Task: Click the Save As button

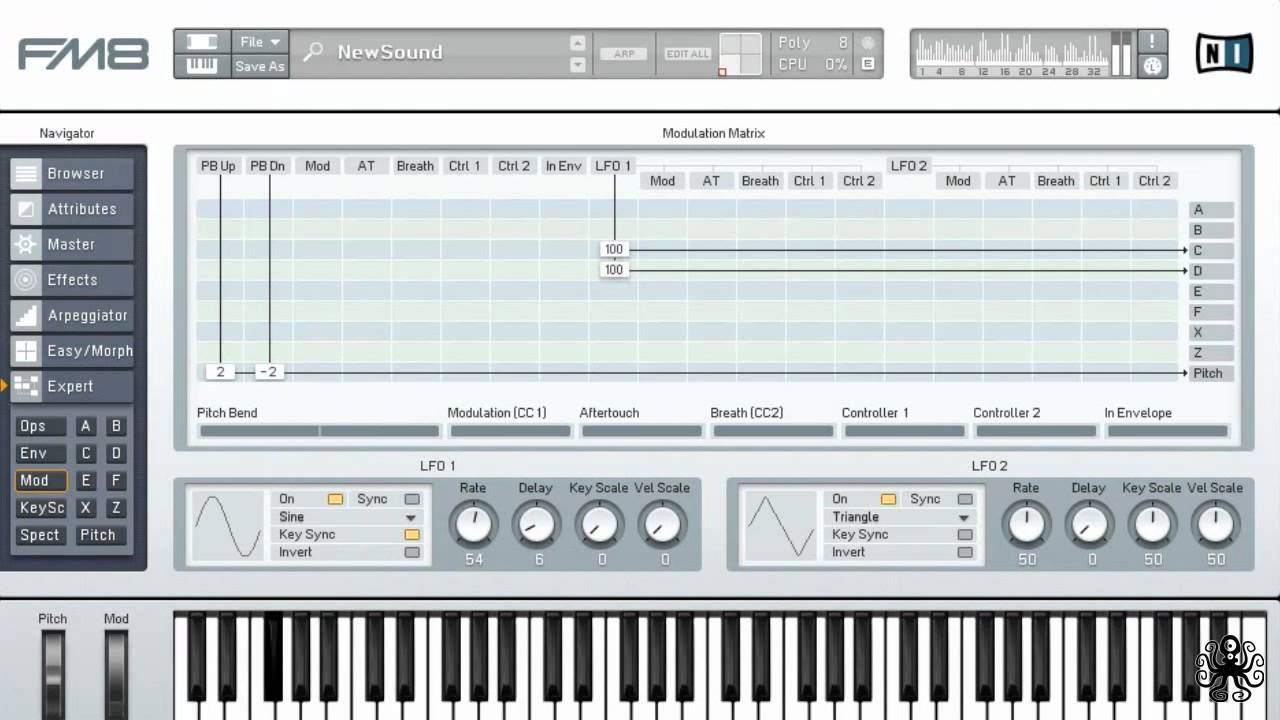Action: pyautogui.click(x=260, y=66)
